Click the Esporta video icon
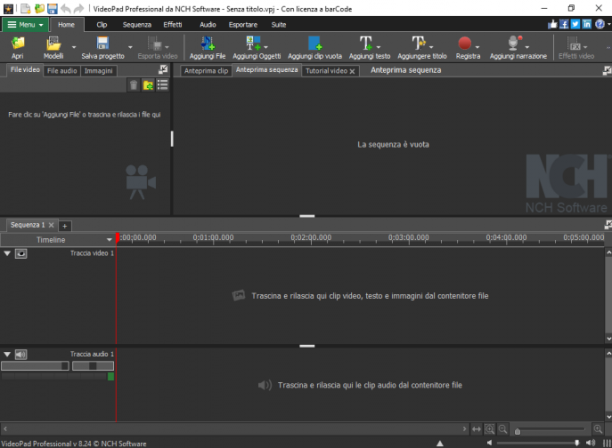The height and width of the screenshot is (448, 612). coord(155,44)
